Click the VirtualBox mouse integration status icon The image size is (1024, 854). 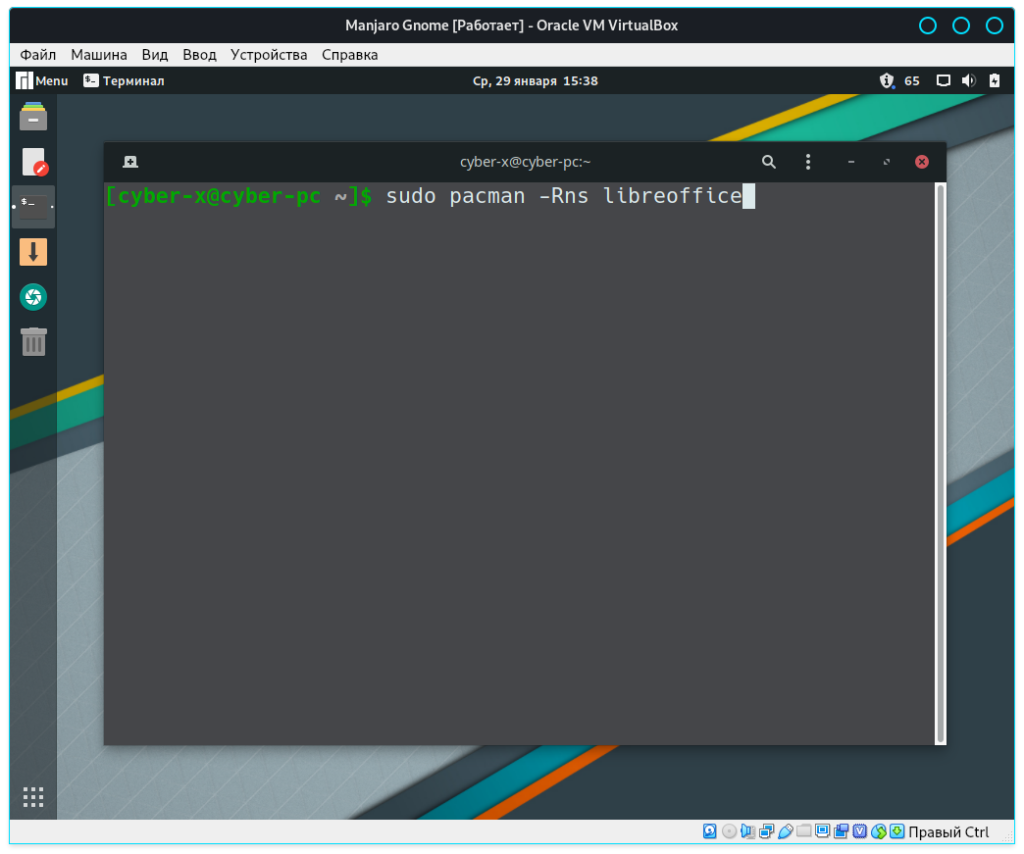[879, 831]
